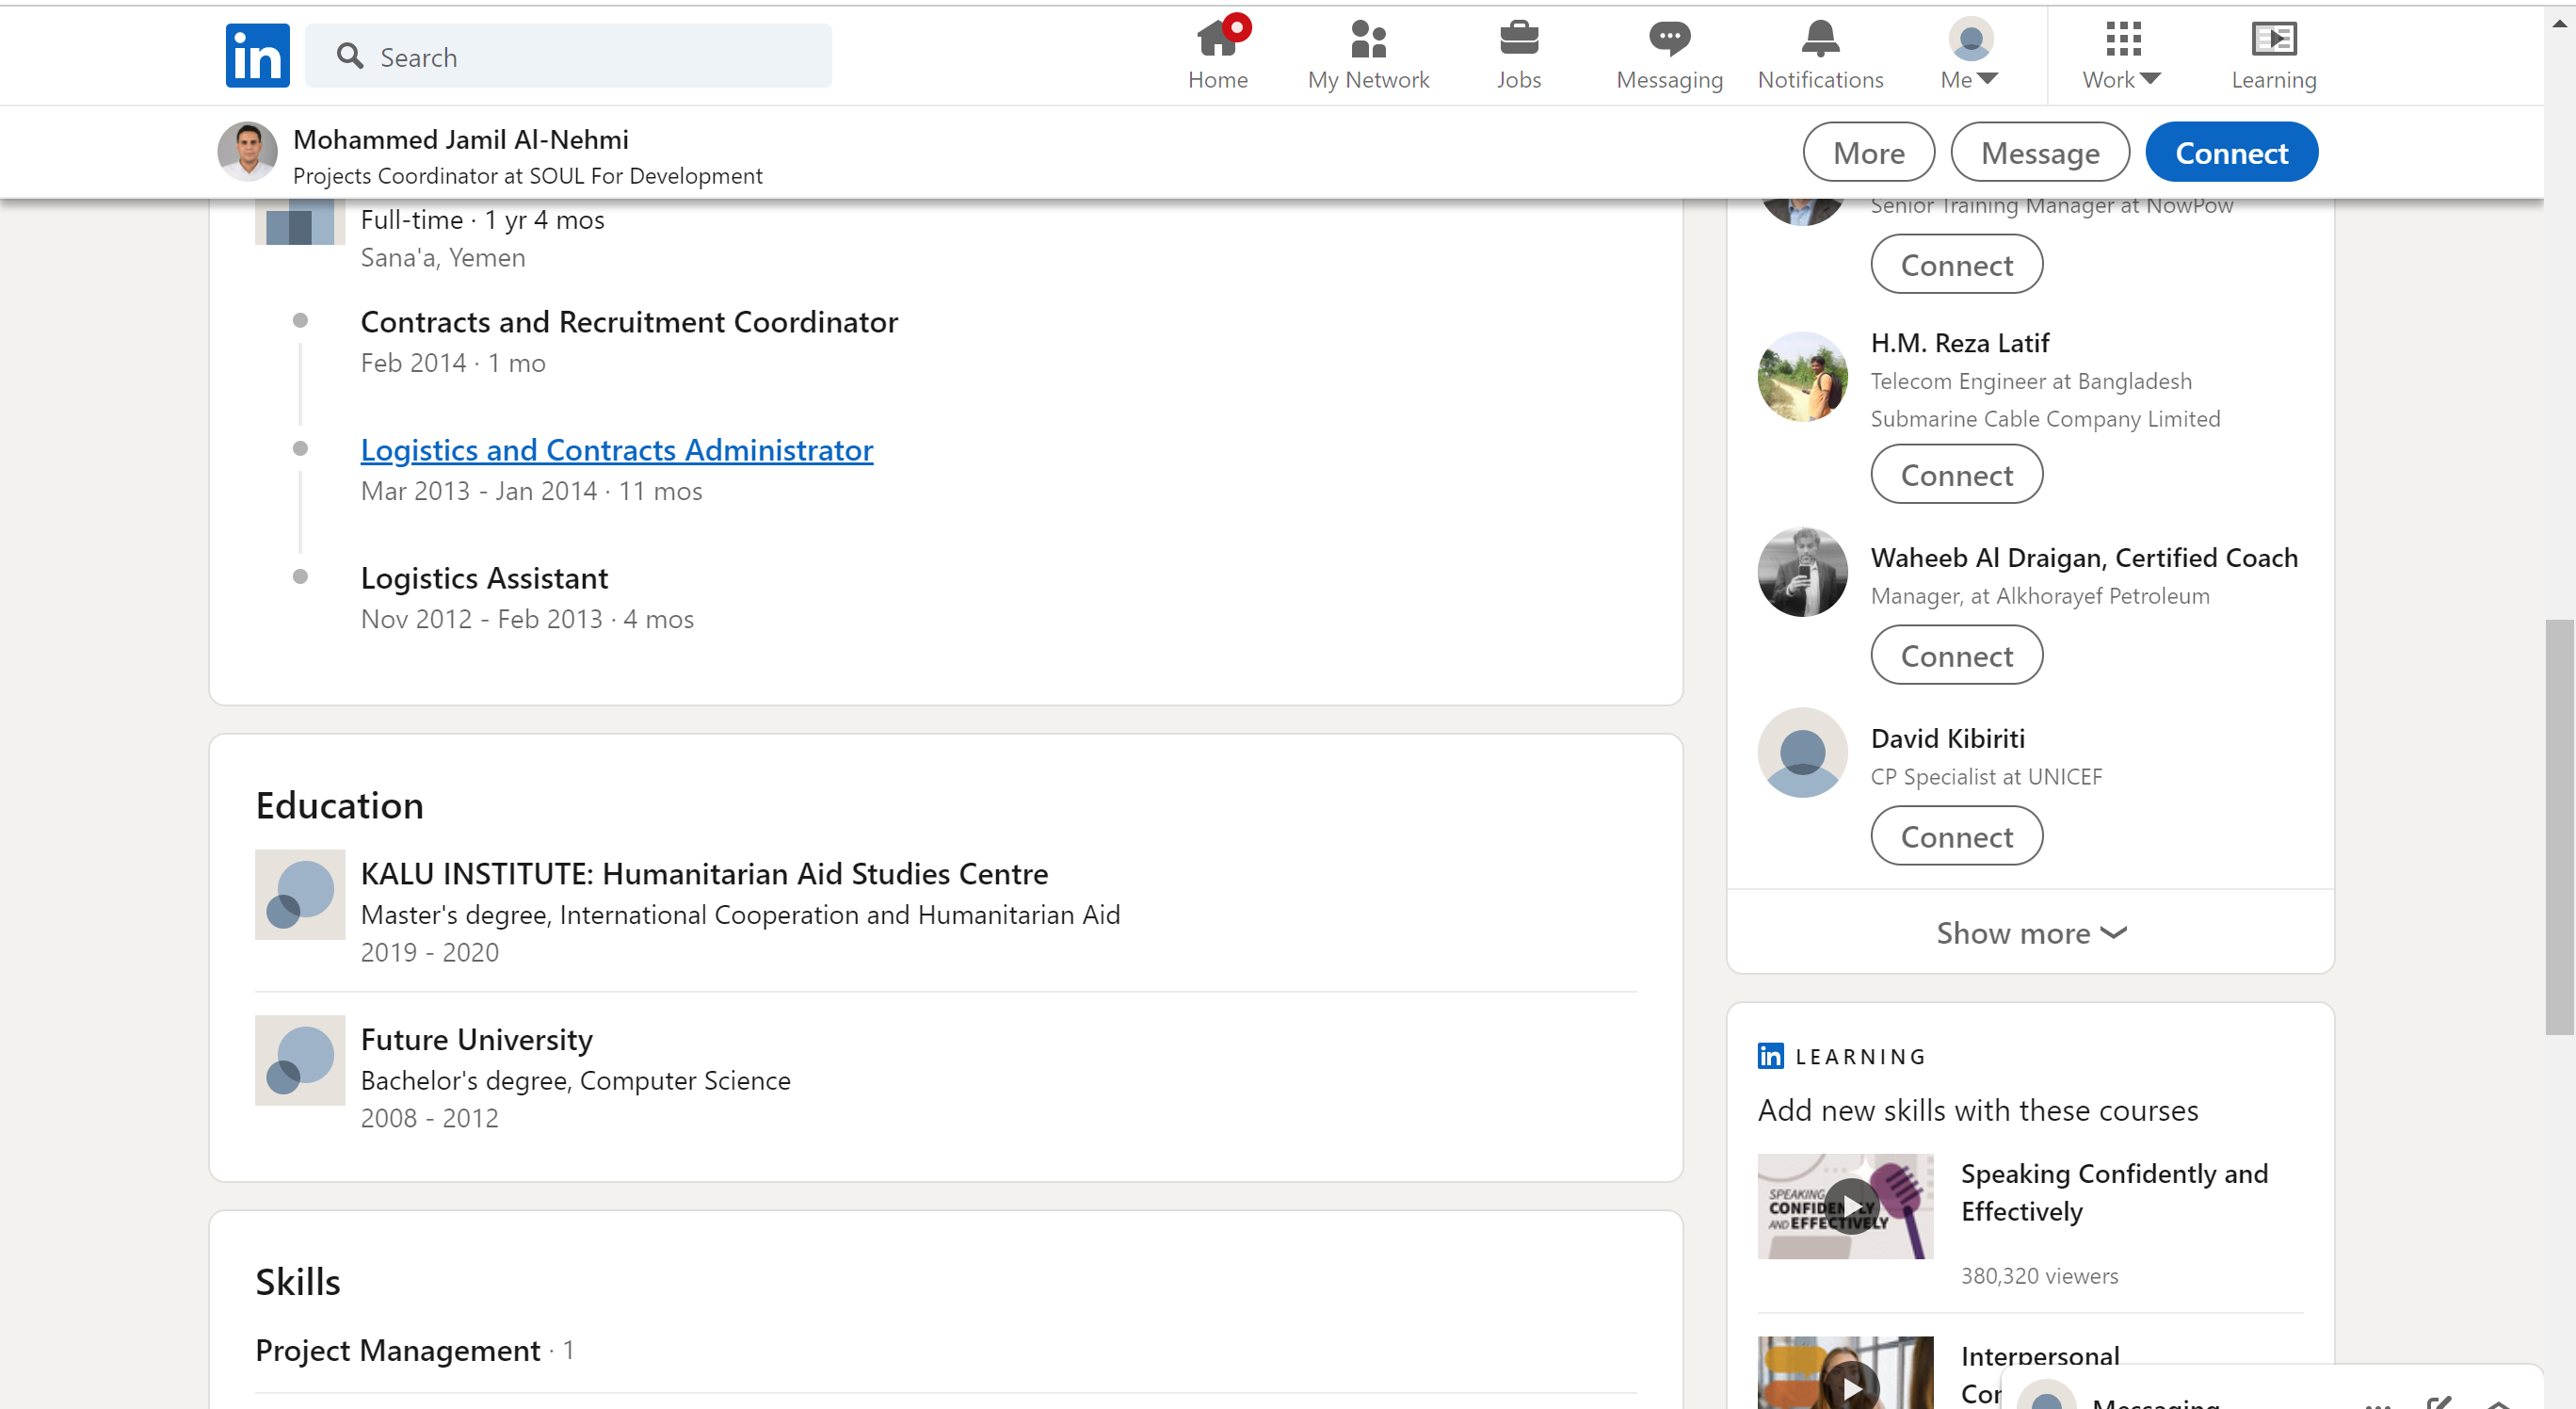Open the Notifications bell icon
Screen dimensions: 2576x1409
[x=1819, y=40]
